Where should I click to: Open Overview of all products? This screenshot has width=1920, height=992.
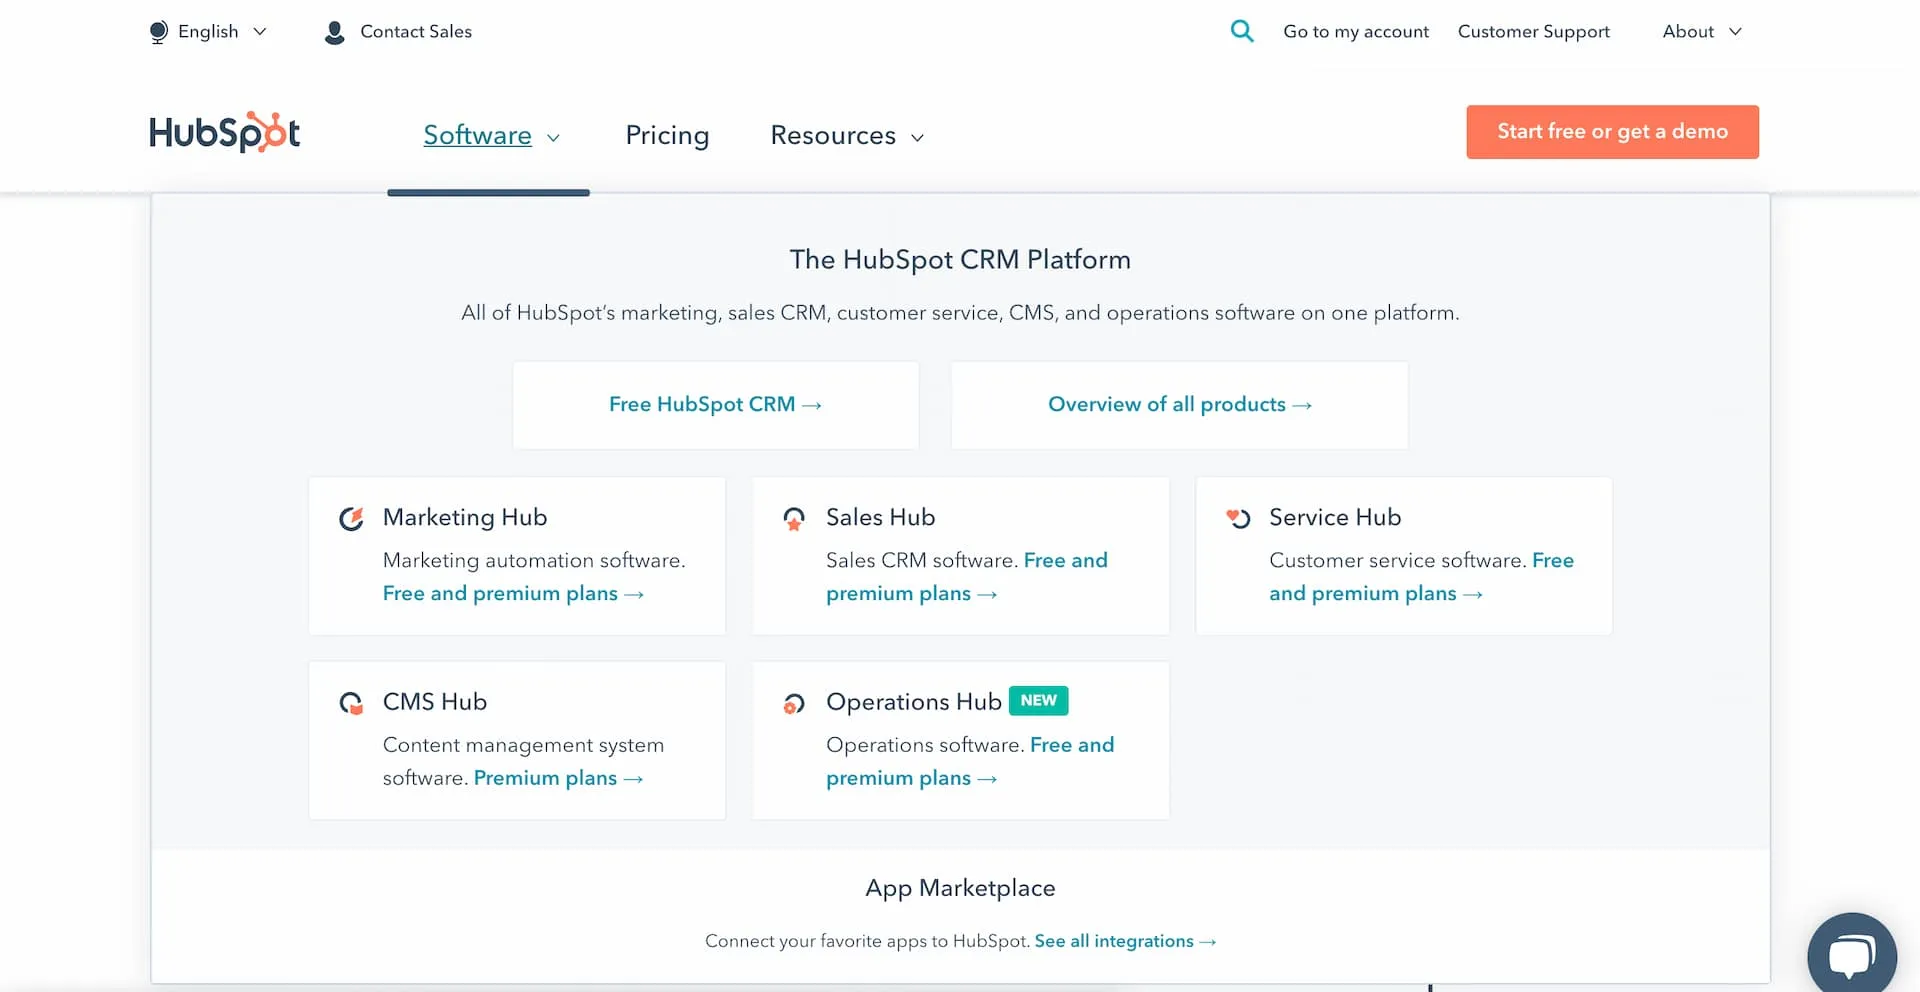[1179, 405]
